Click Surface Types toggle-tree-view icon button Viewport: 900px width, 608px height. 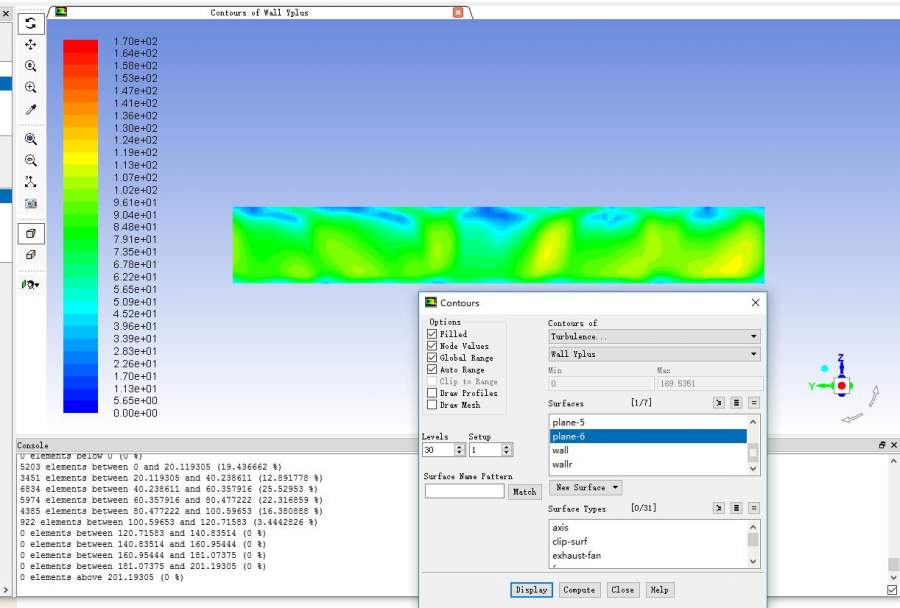click(x=719, y=508)
